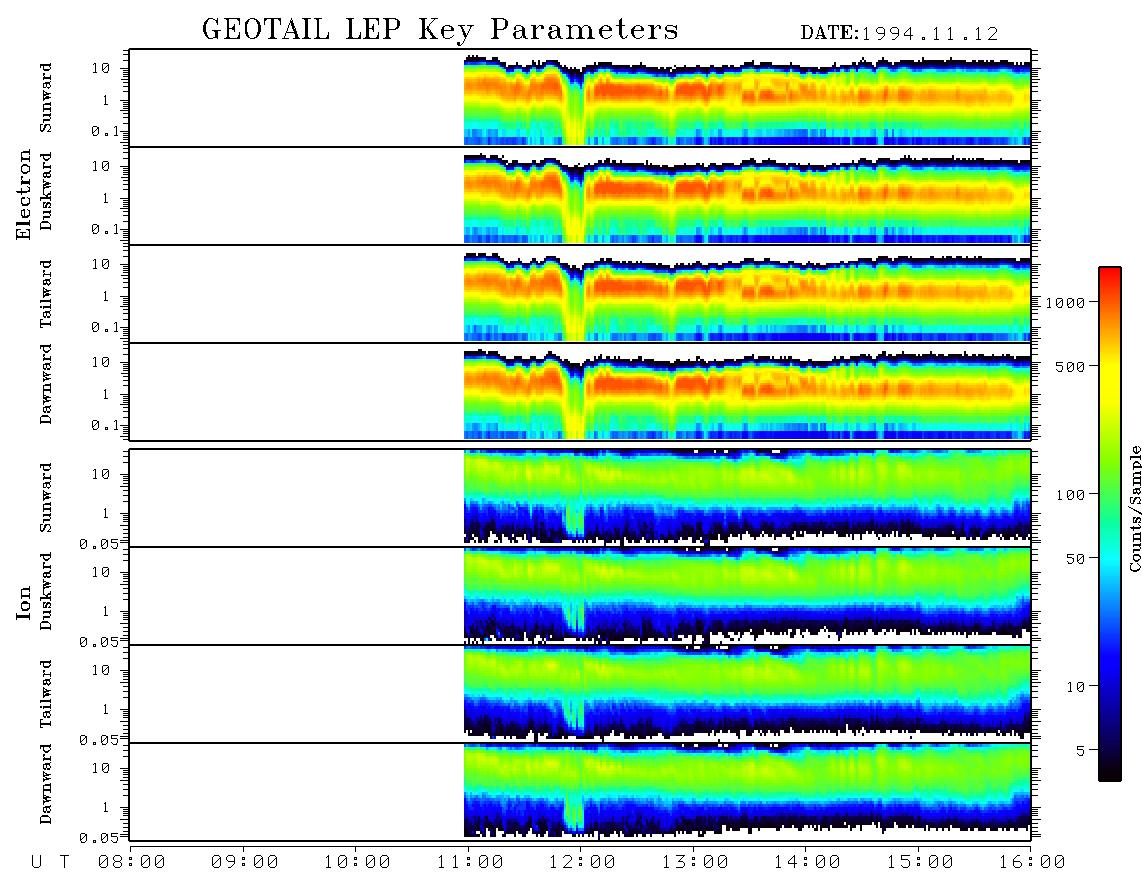Click the 0.05 tick of Ion Sunward
1142x880 pixels.
99,543
